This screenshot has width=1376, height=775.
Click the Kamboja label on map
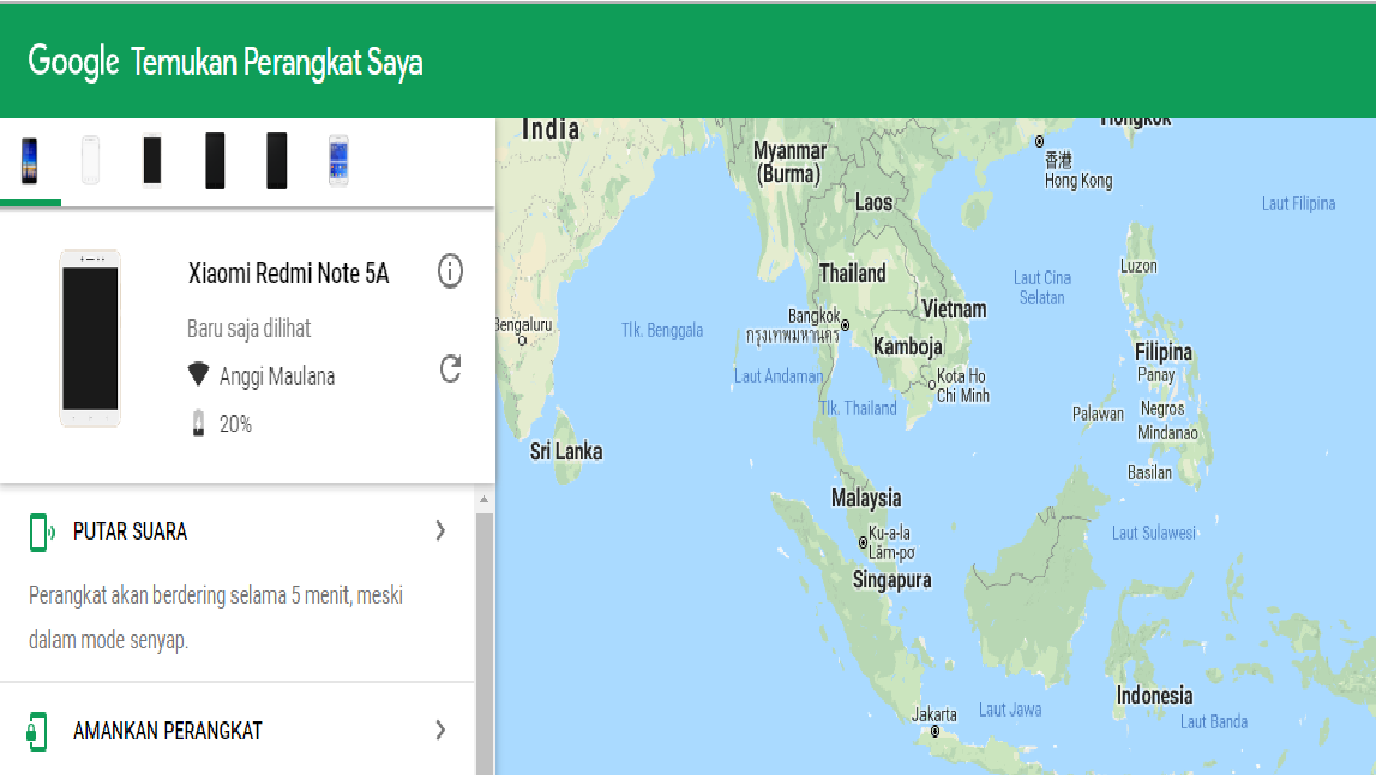pos(908,347)
